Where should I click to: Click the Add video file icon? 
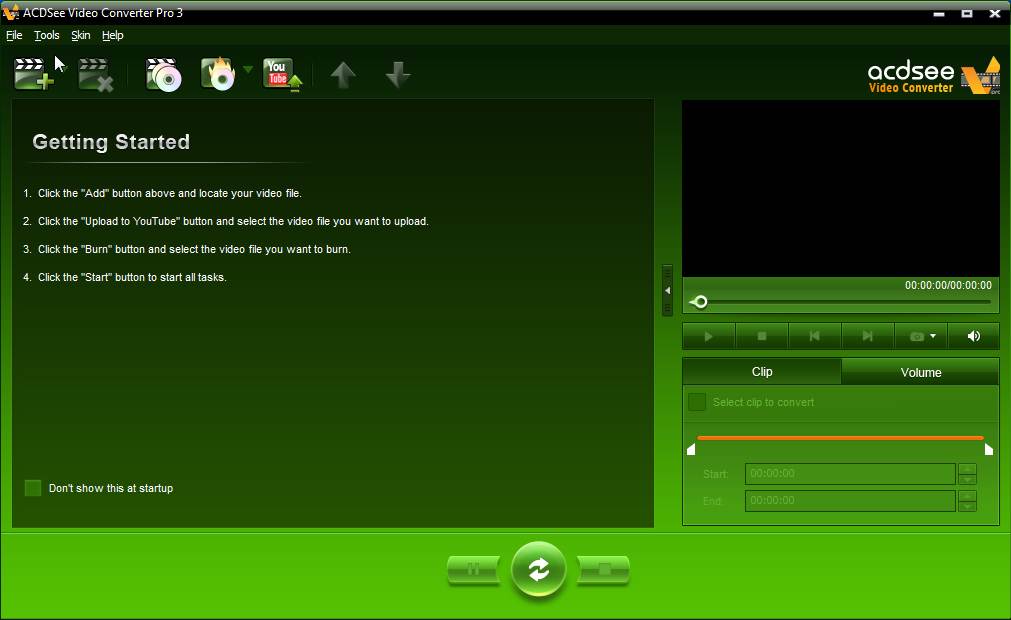(34, 74)
